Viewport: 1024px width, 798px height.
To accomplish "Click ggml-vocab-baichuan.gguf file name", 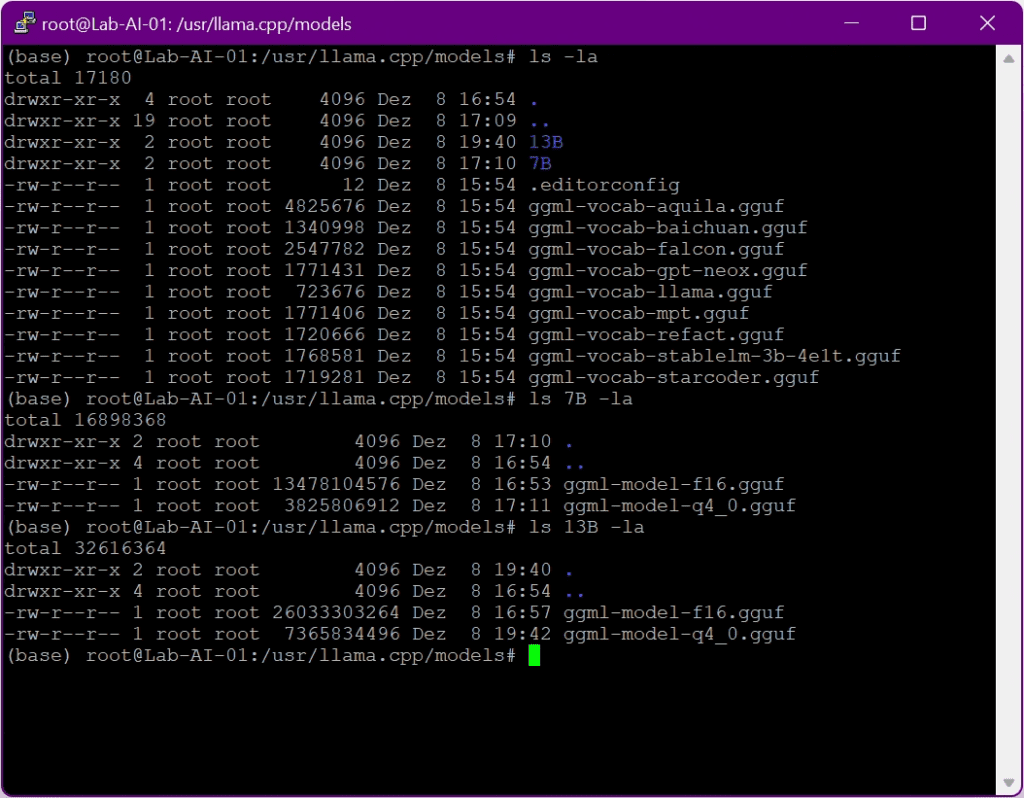I will 667,228.
